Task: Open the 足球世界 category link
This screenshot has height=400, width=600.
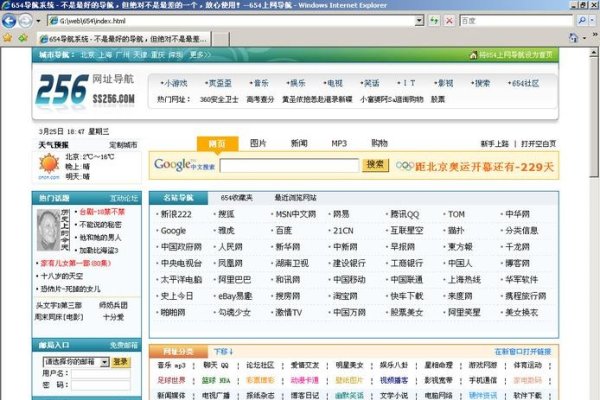Action: pyautogui.click(x=171, y=380)
